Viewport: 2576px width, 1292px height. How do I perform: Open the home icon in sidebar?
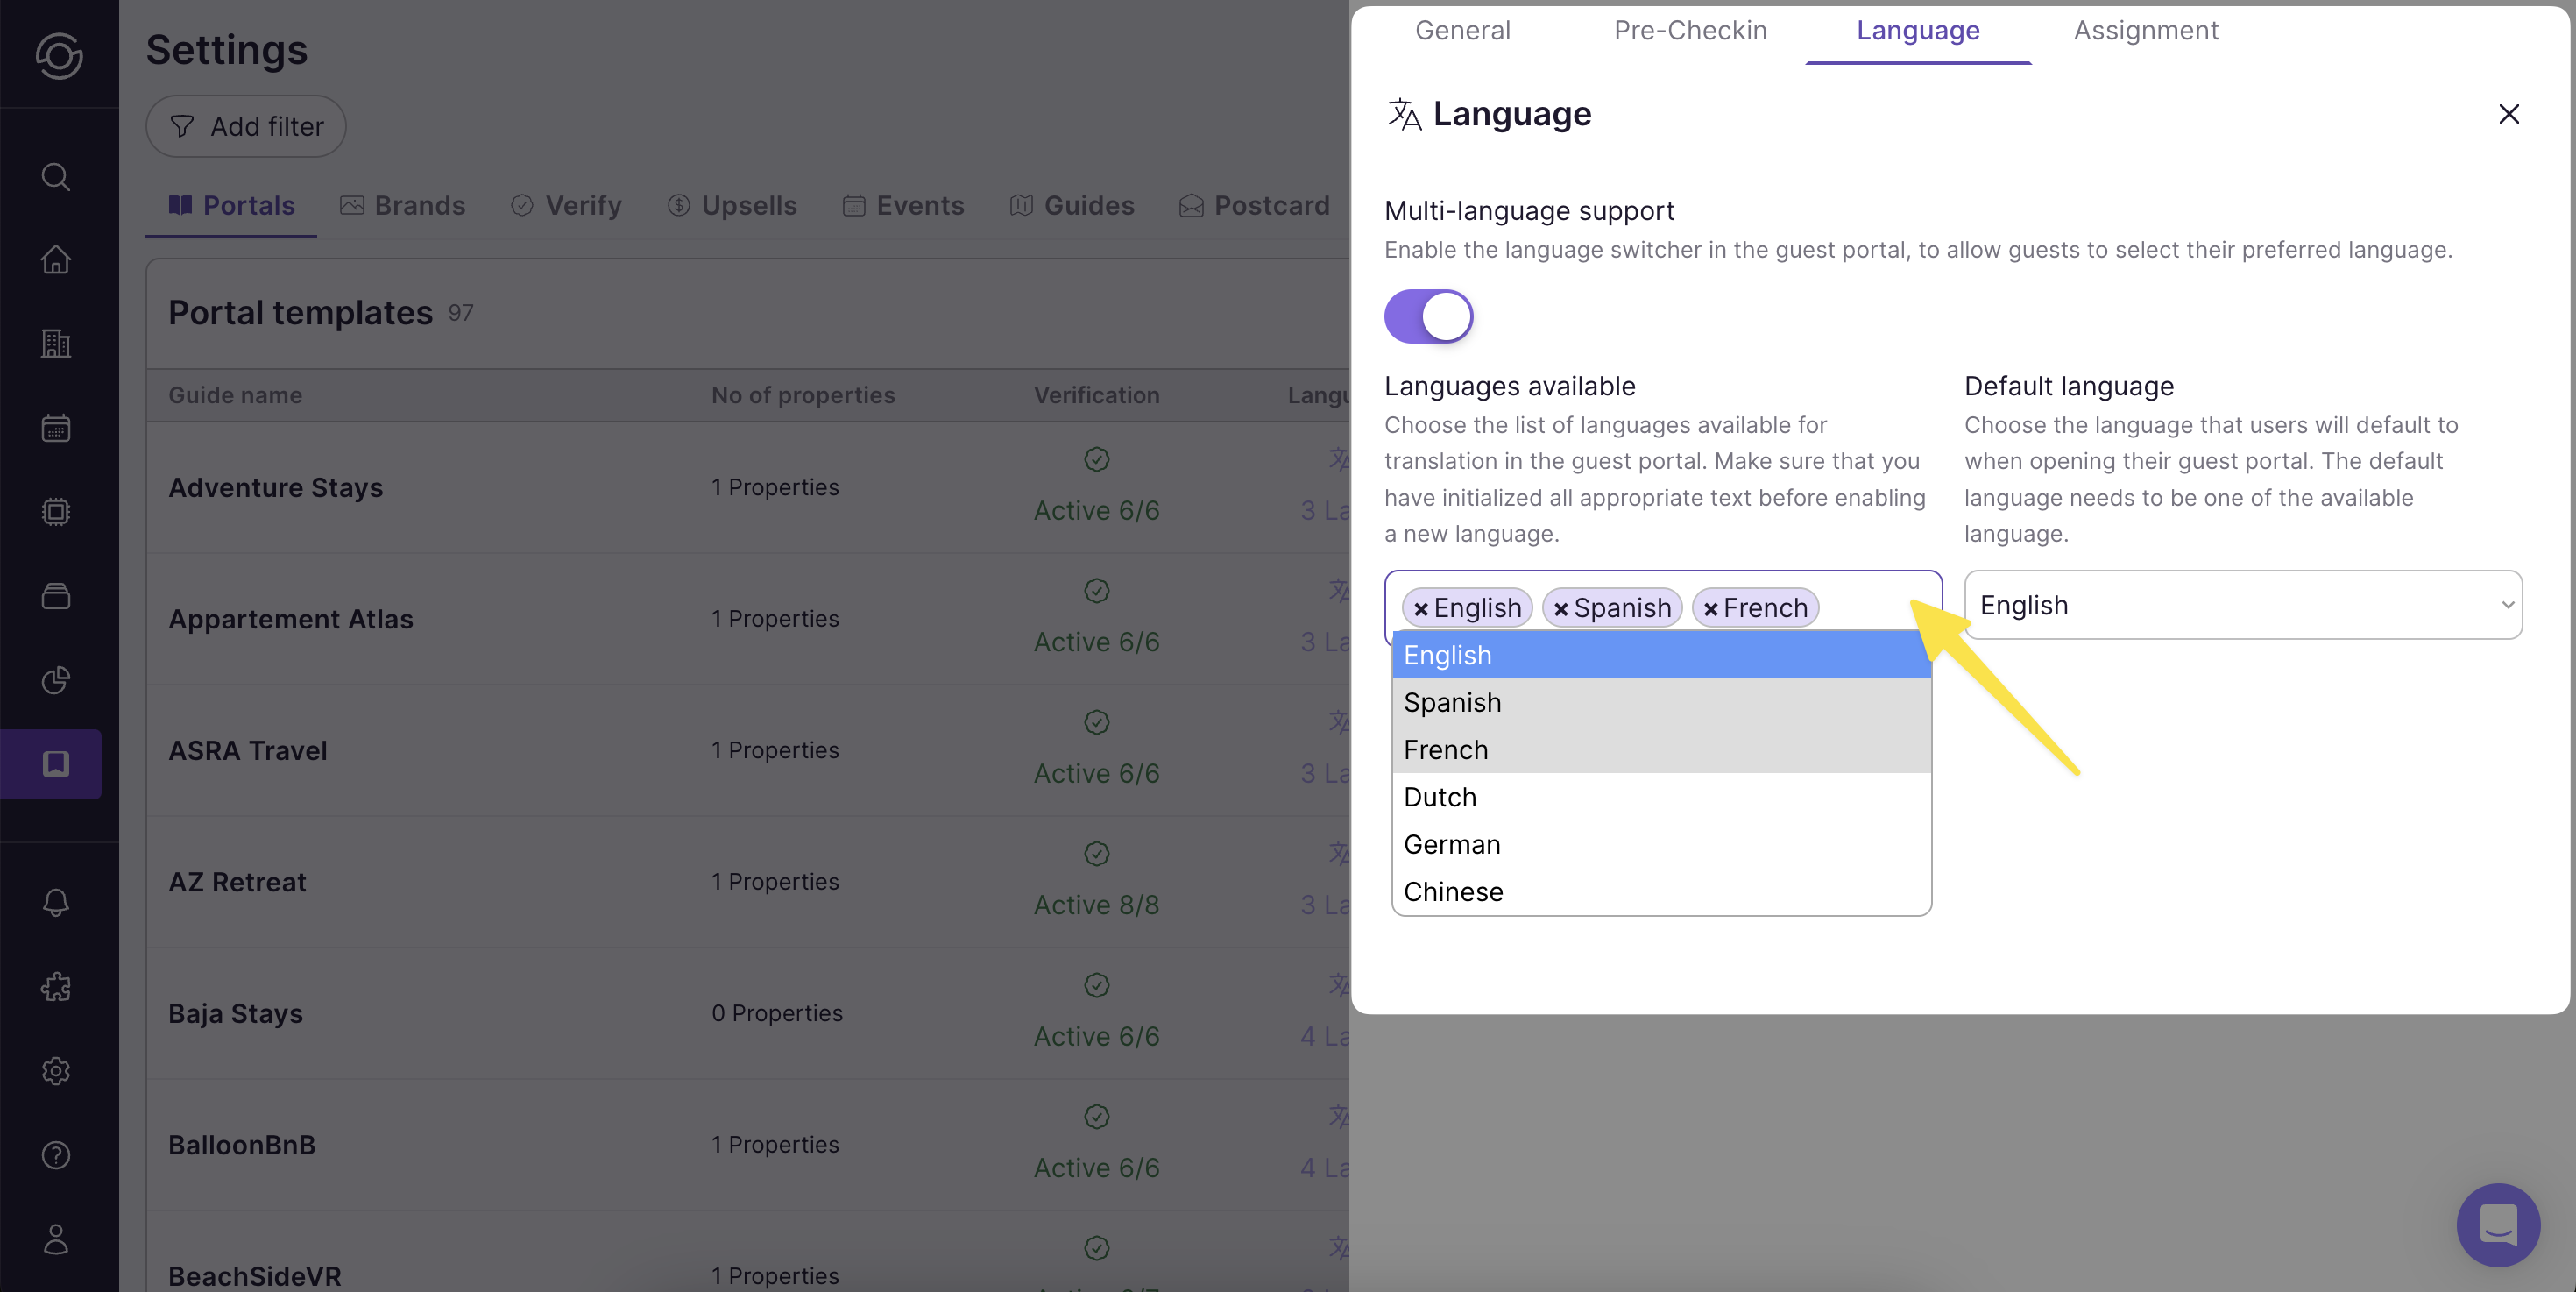tap(56, 260)
